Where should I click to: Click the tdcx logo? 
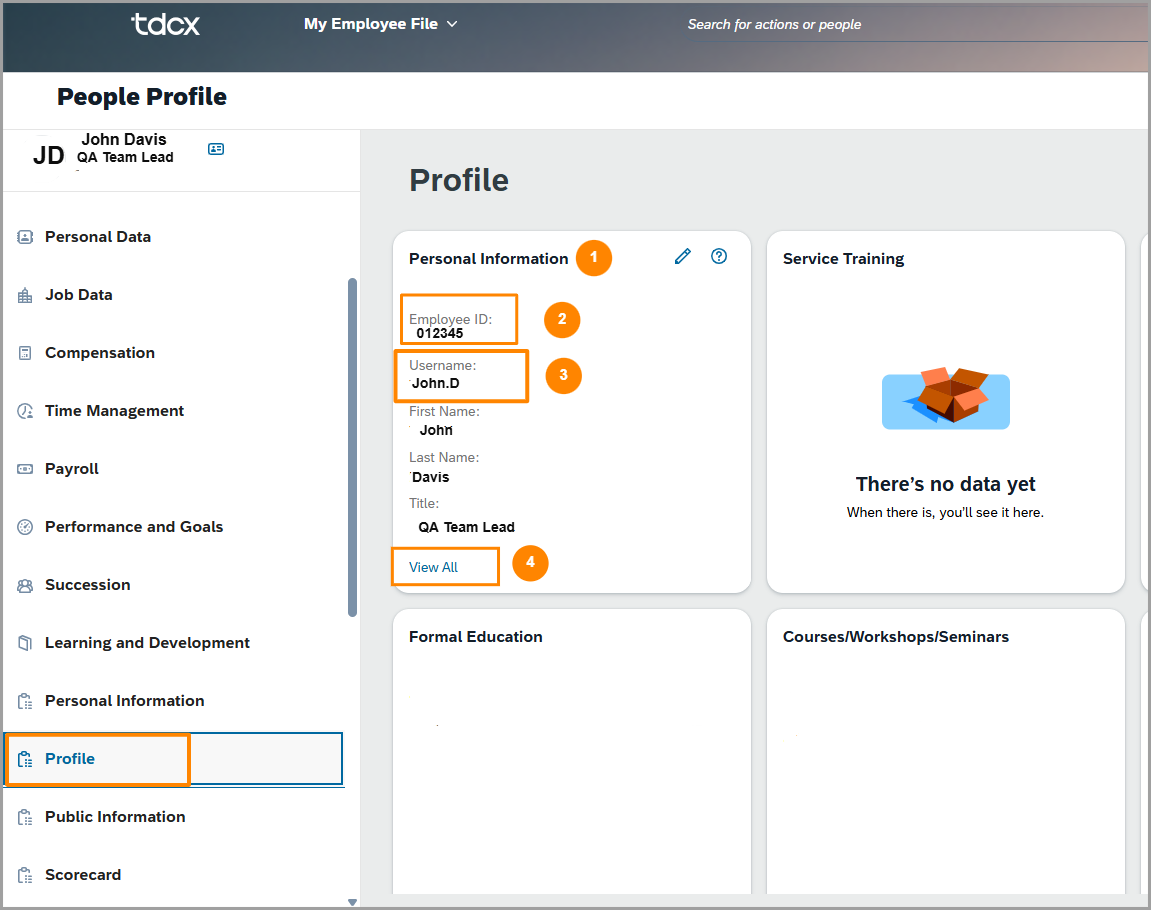[x=165, y=24]
